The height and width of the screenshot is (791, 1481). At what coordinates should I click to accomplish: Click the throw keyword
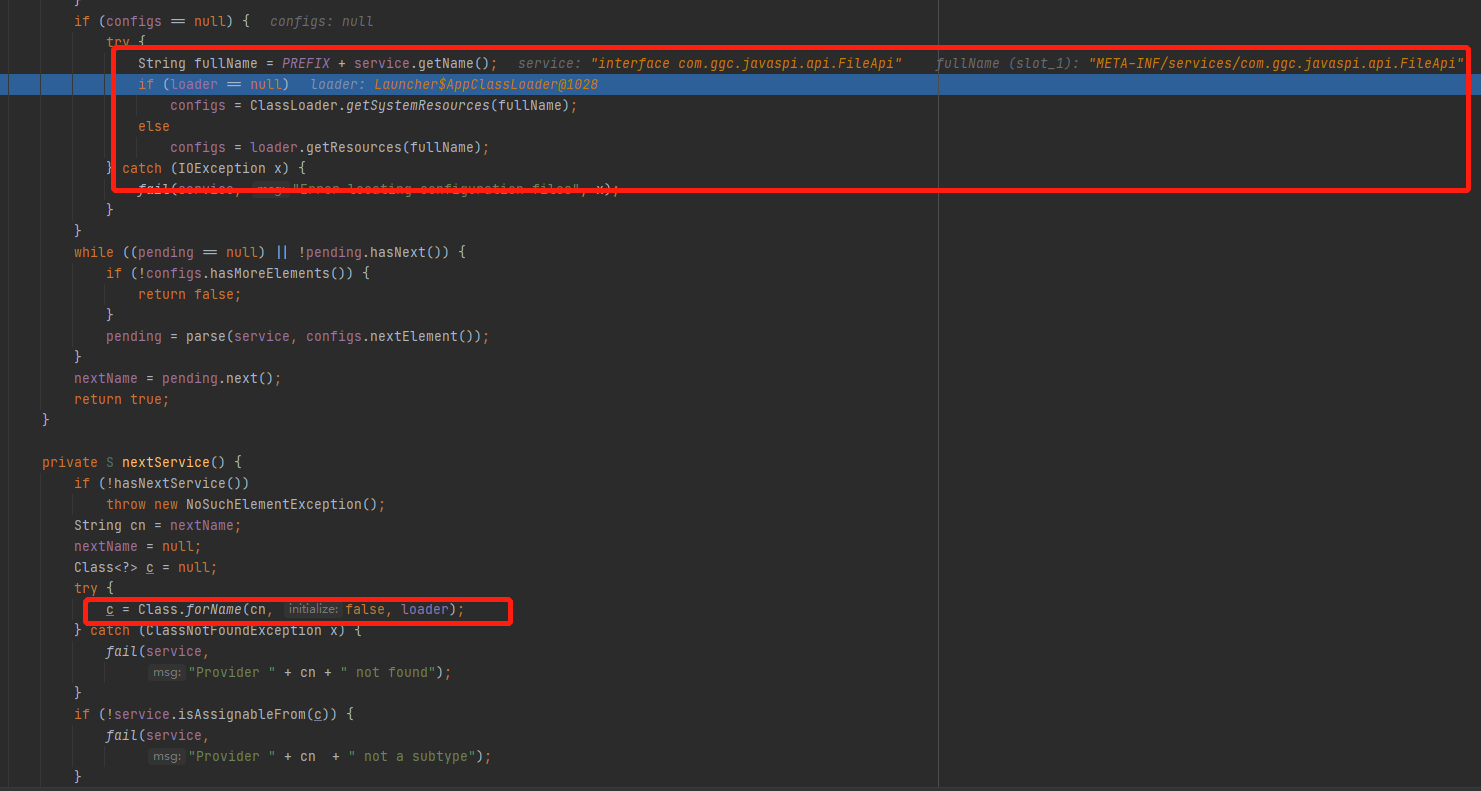[126, 504]
